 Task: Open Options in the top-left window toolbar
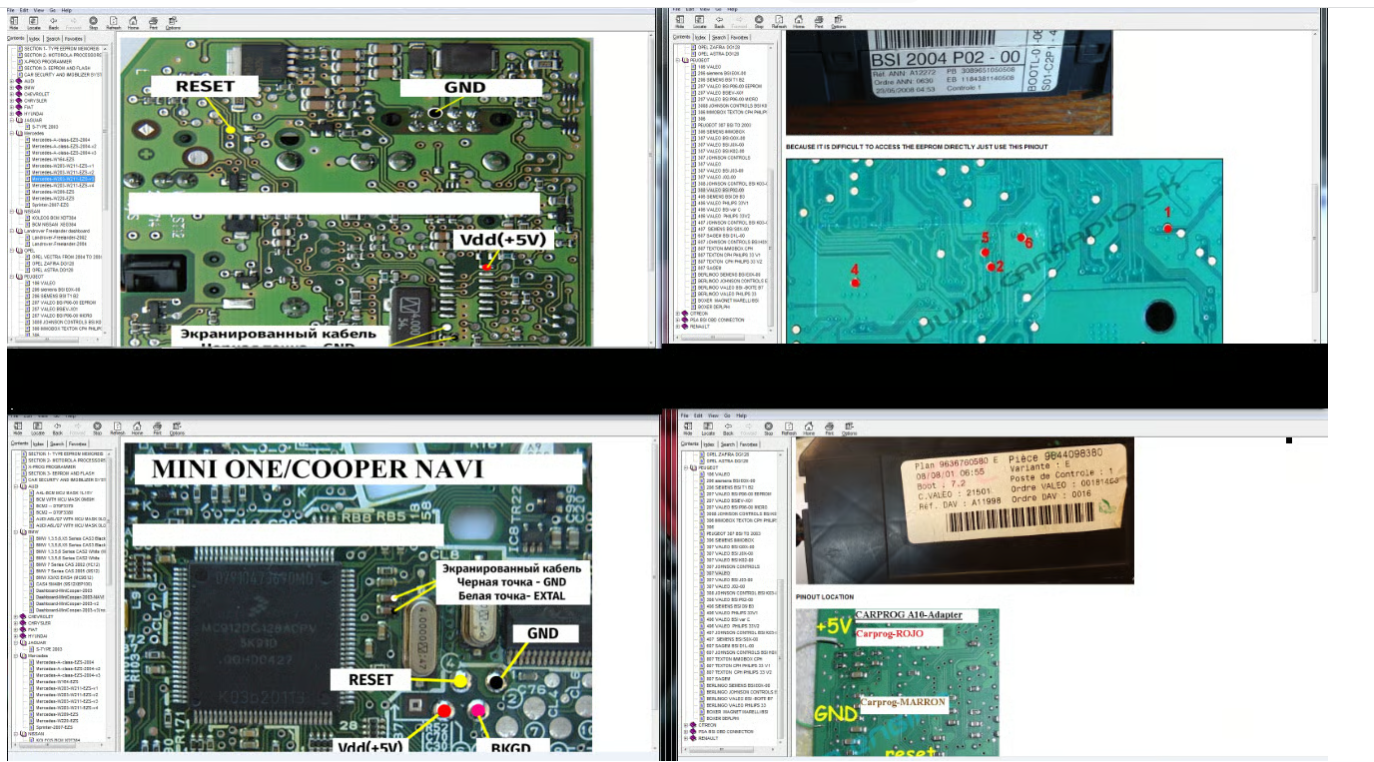pos(173,22)
